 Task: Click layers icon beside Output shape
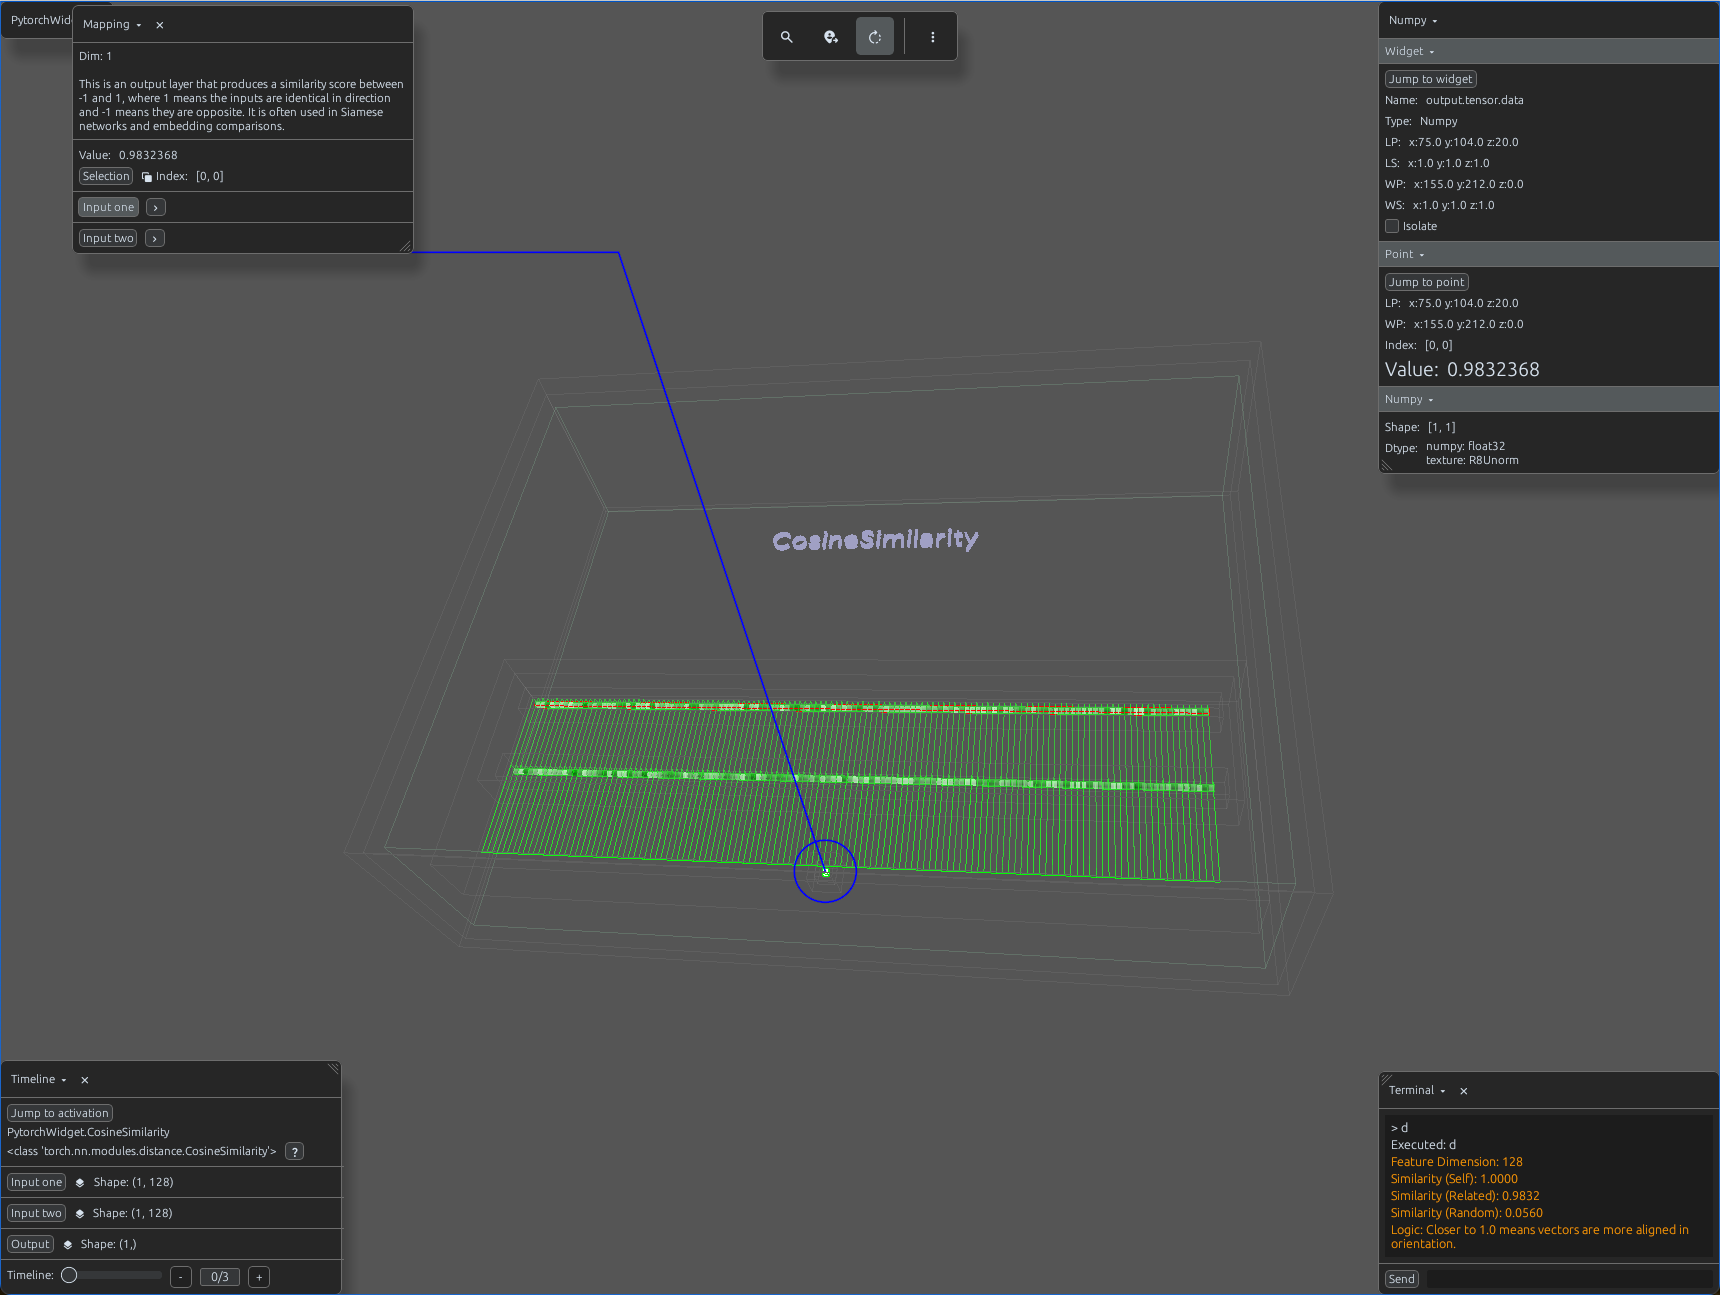68,1244
